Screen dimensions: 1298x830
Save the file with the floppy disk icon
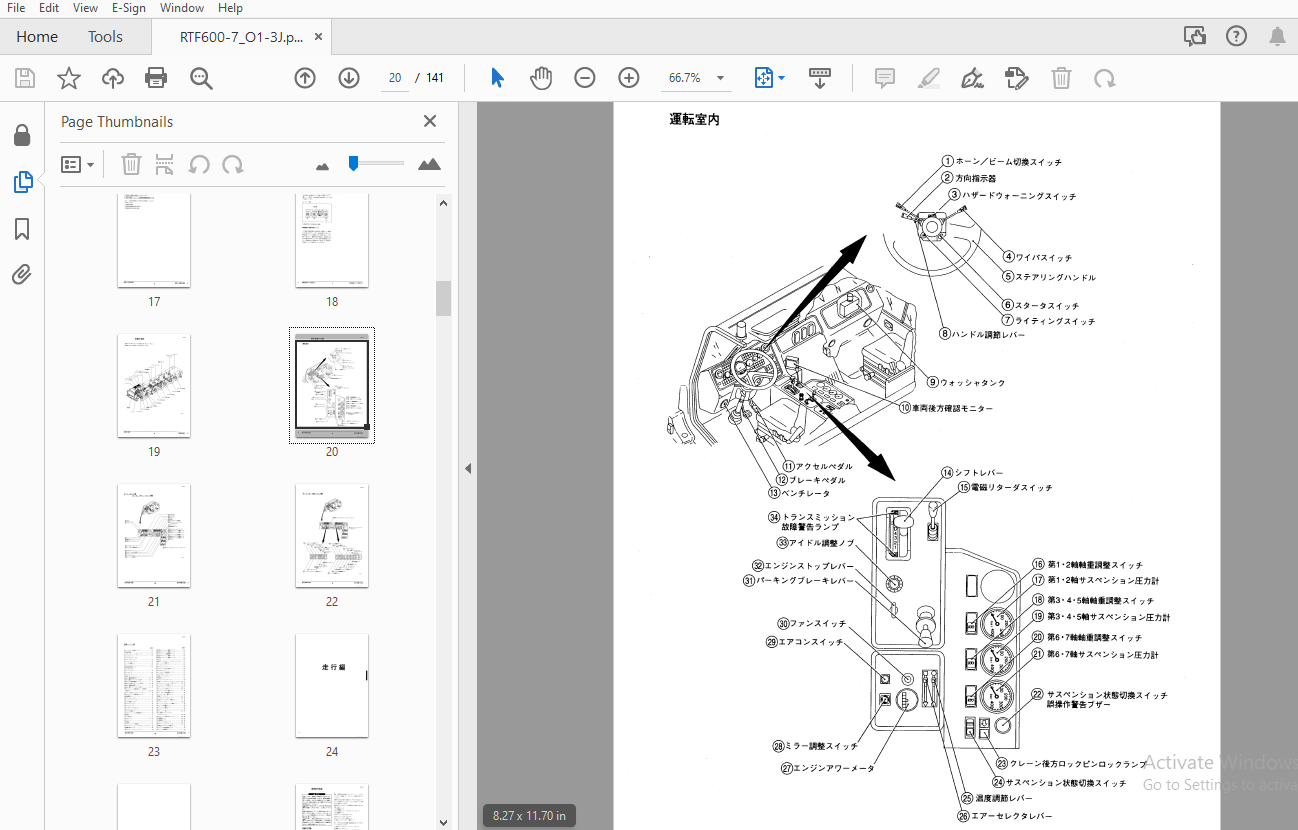tap(25, 78)
